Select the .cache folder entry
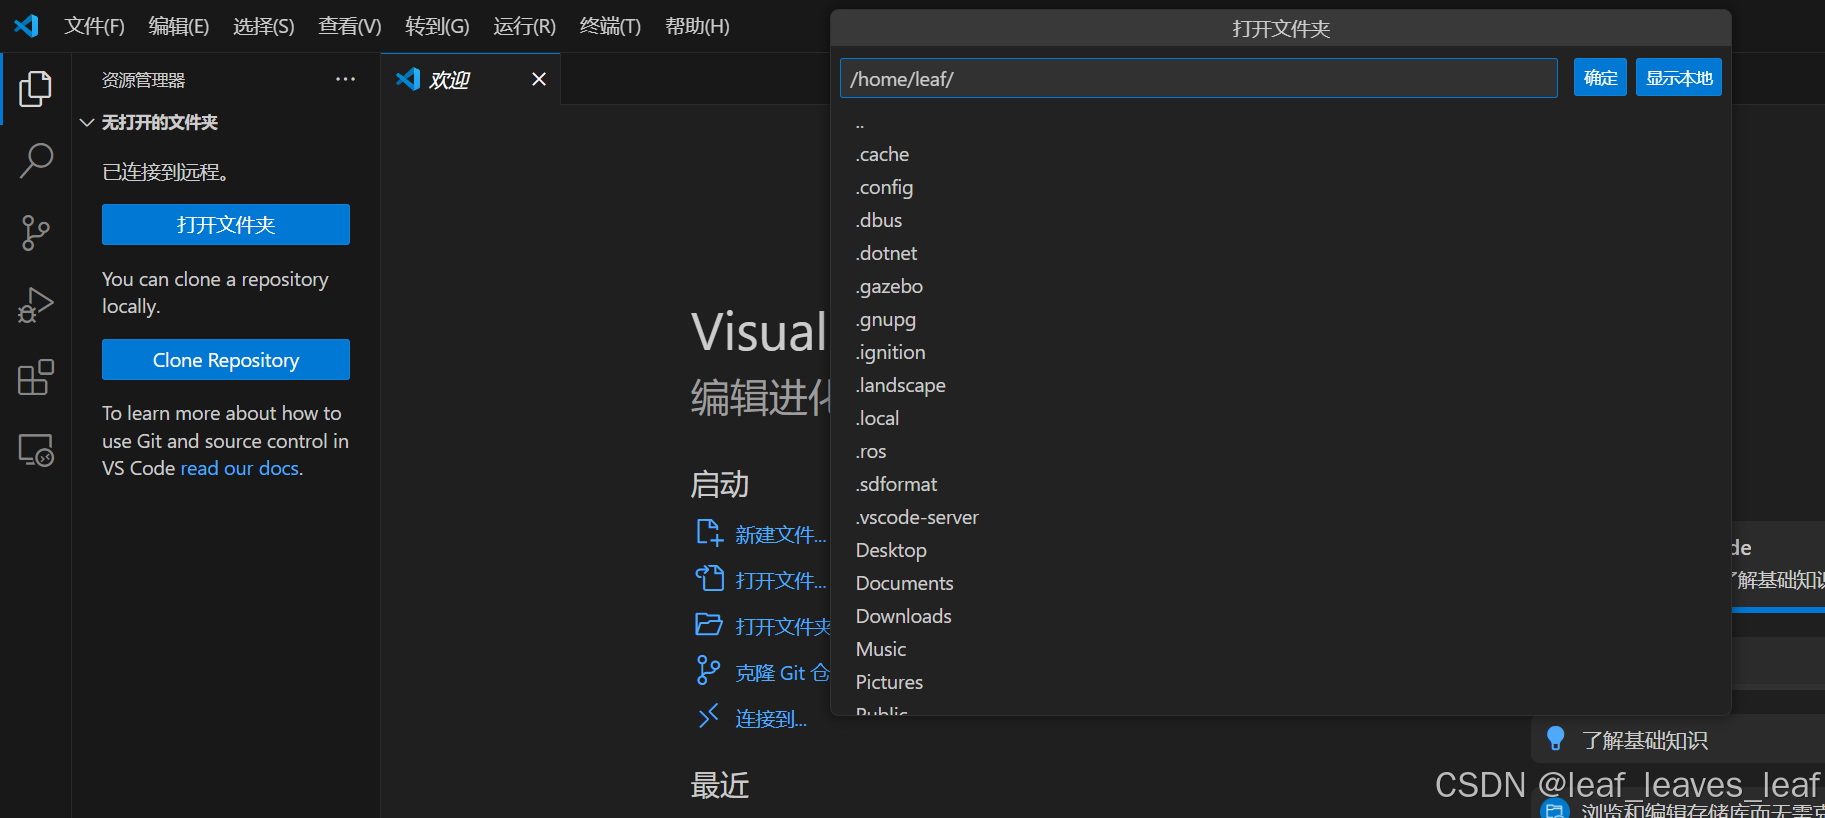The width and height of the screenshot is (1825, 818). point(1281,154)
